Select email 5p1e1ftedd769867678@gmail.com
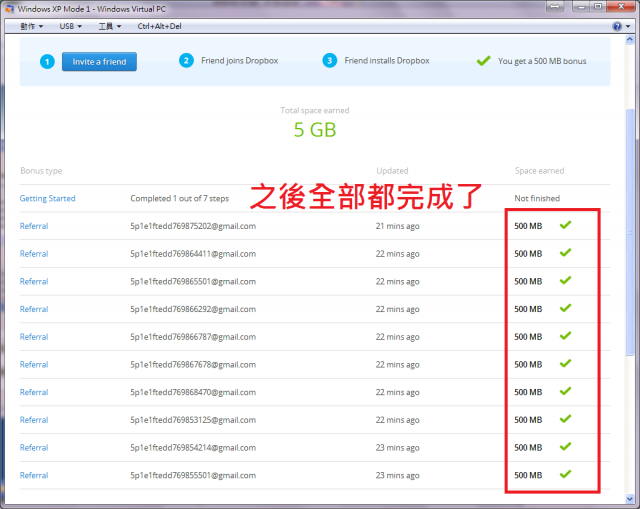The height and width of the screenshot is (509, 640). point(193,365)
